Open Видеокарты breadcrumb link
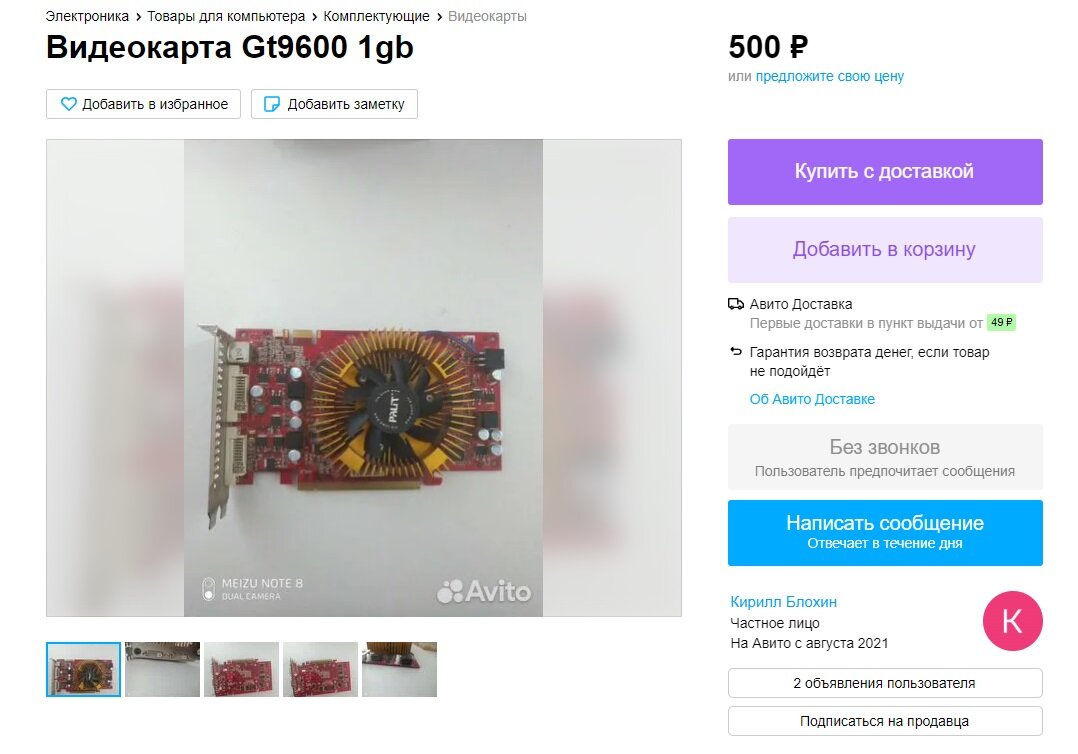Image resolution: width=1078 pixels, height=754 pixels. coord(487,16)
